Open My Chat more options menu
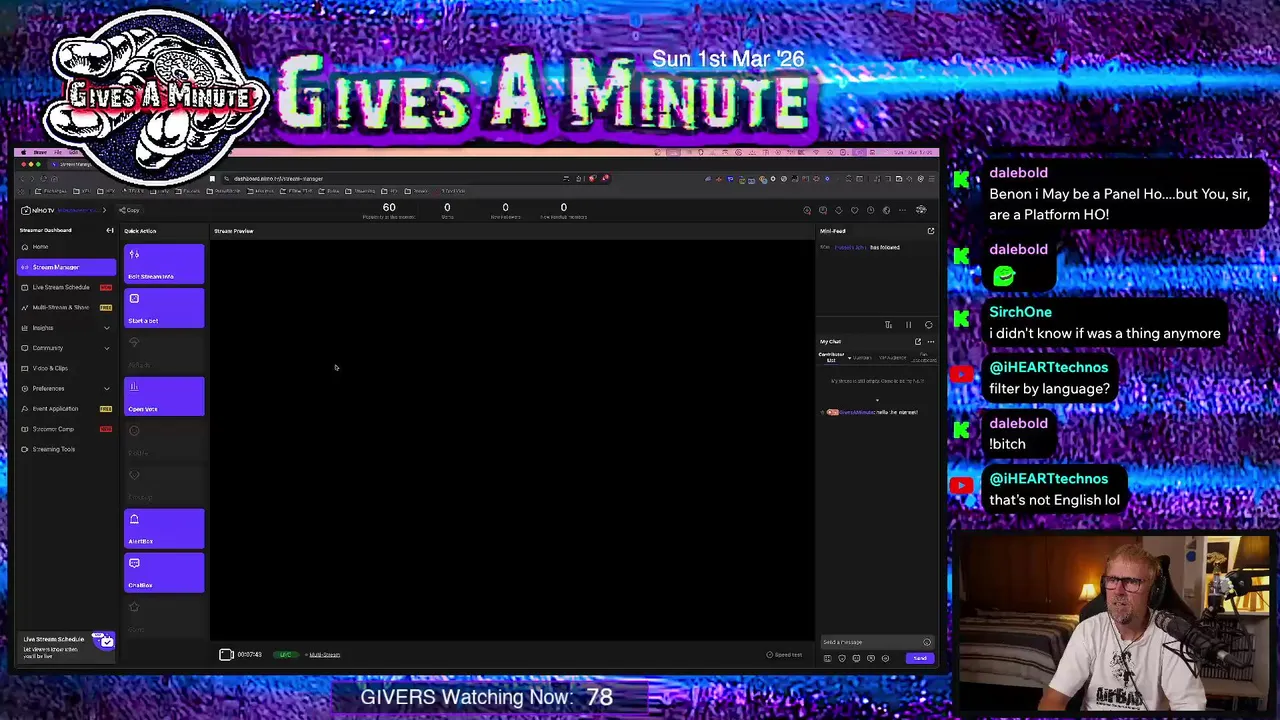Image resolution: width=1280 pixels, height=720 pixels. click(931, 342)
